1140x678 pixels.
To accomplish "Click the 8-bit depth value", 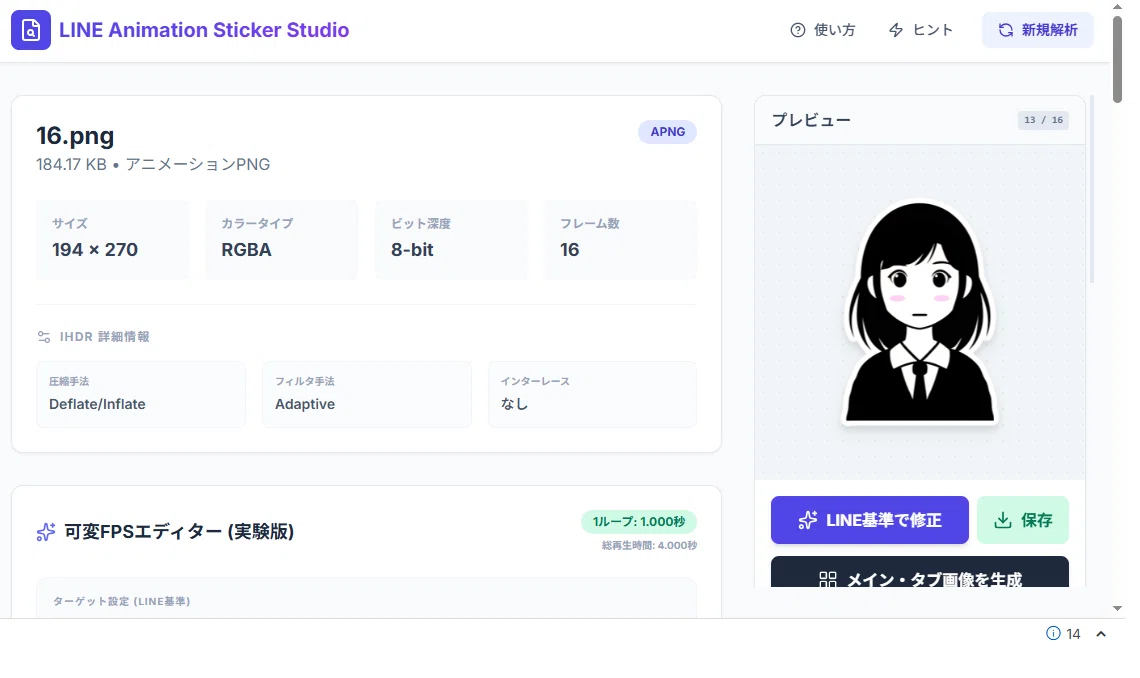I will pyautogui.click(x=412, y=249).
